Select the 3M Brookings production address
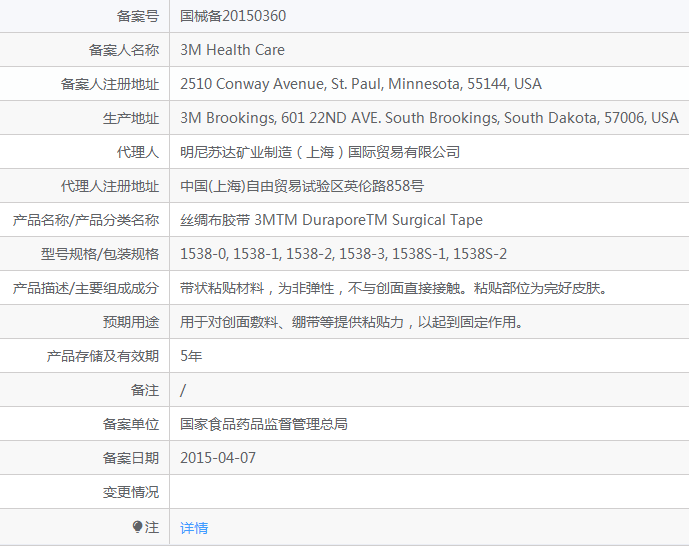The image size is (689, 546). coord(429,118)
